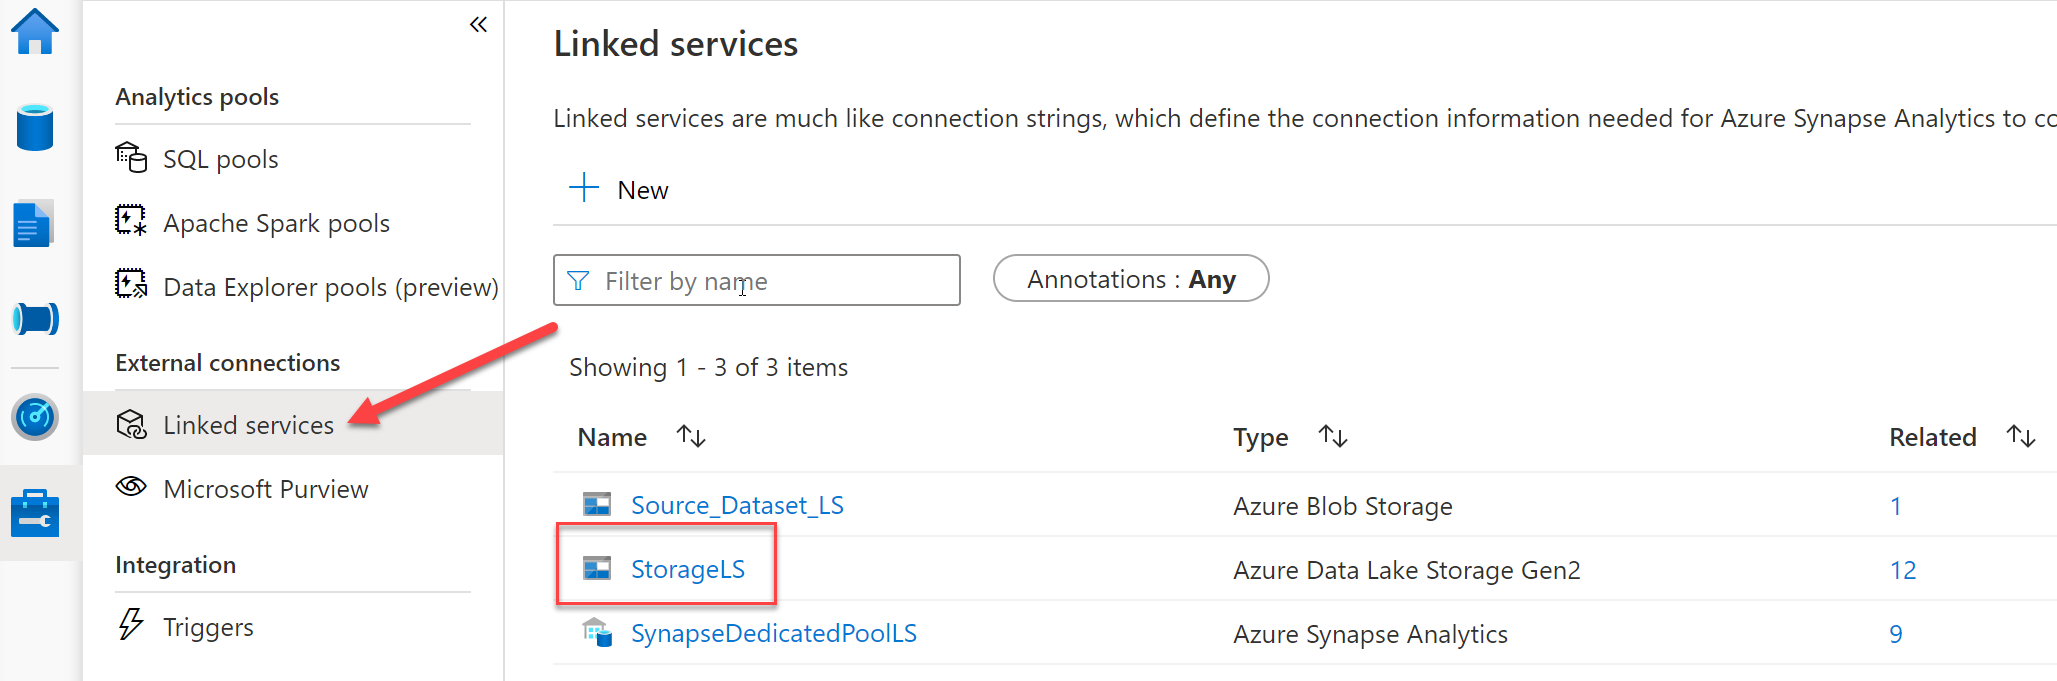Click the Microsoft Purview eye icon

pyautogui.click(x=131, y=487)
